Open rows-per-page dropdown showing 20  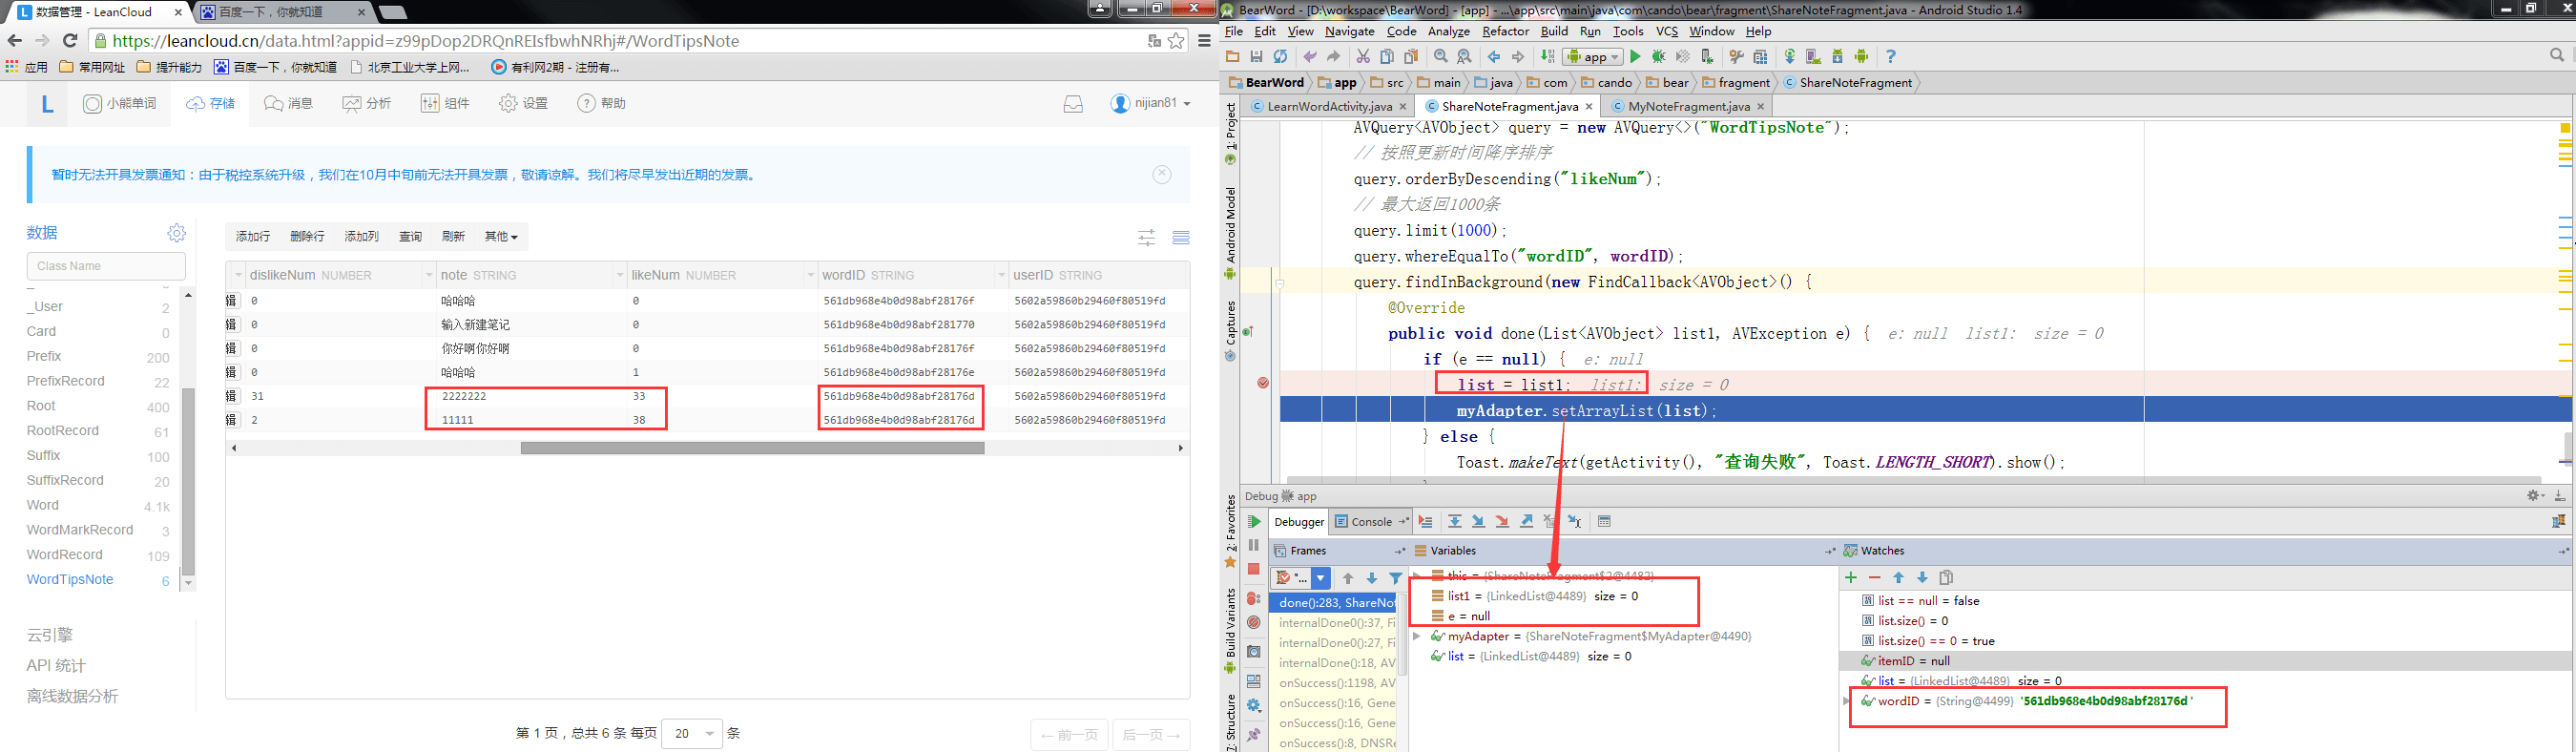point(692,734)
